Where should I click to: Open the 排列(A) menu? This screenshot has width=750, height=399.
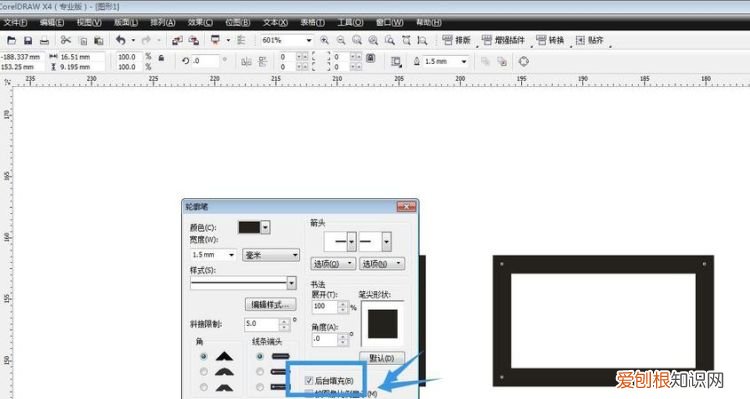163,22
